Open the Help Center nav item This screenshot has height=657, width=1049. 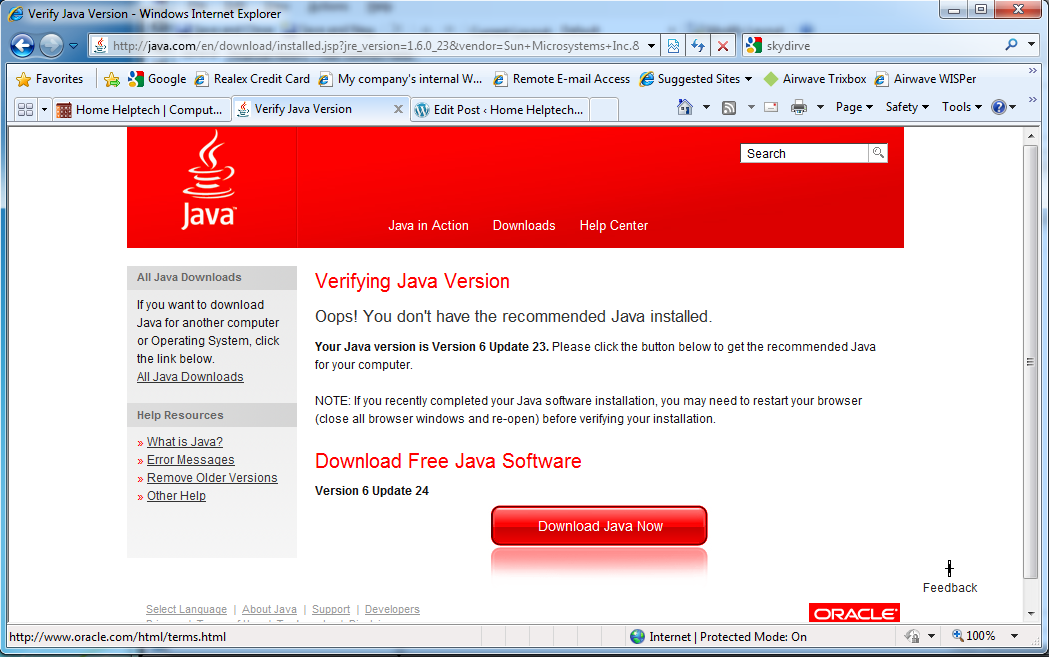coord(613,225)
